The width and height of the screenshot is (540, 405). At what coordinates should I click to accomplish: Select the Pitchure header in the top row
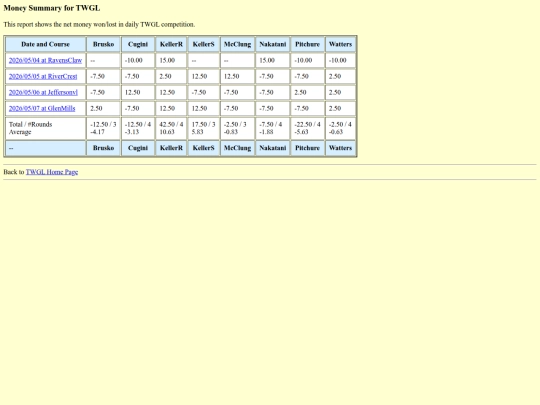(307, 44)
